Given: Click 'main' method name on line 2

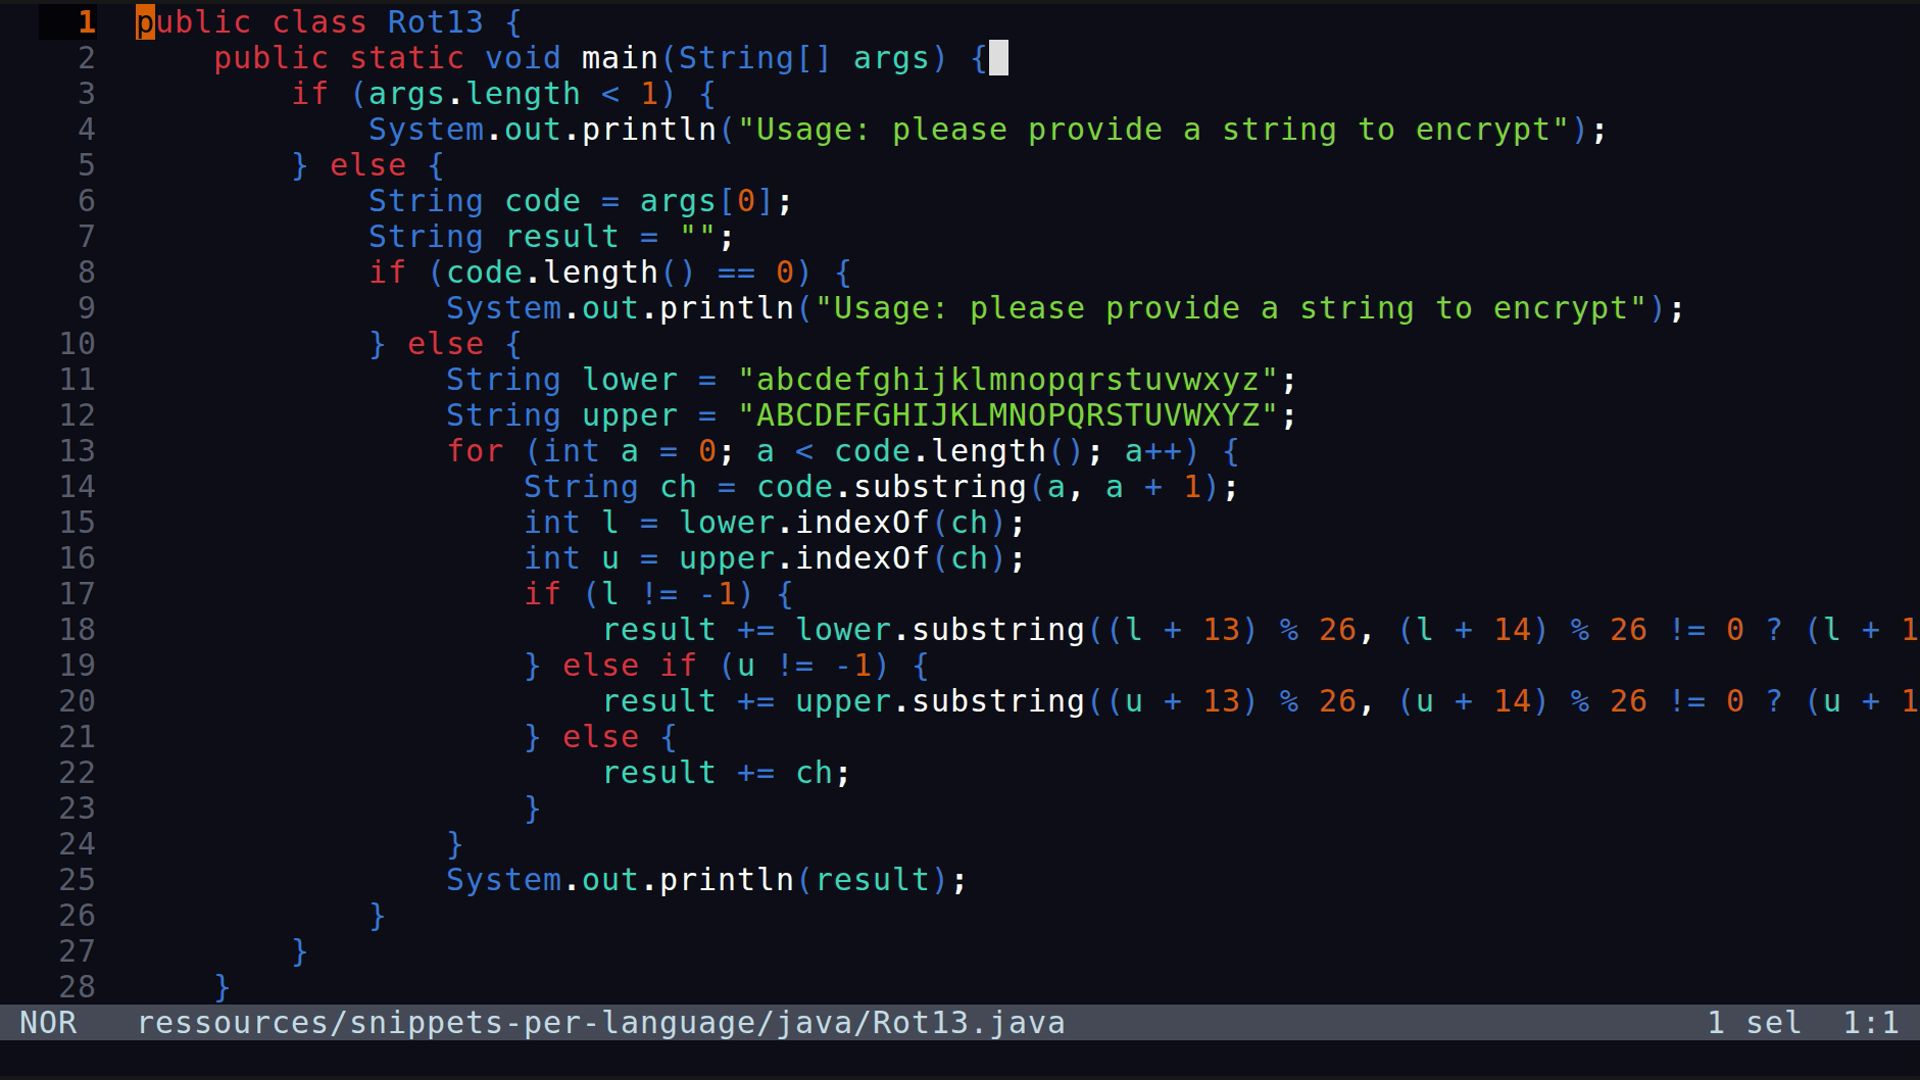Looking at the screenshot, I should [620, 58].
